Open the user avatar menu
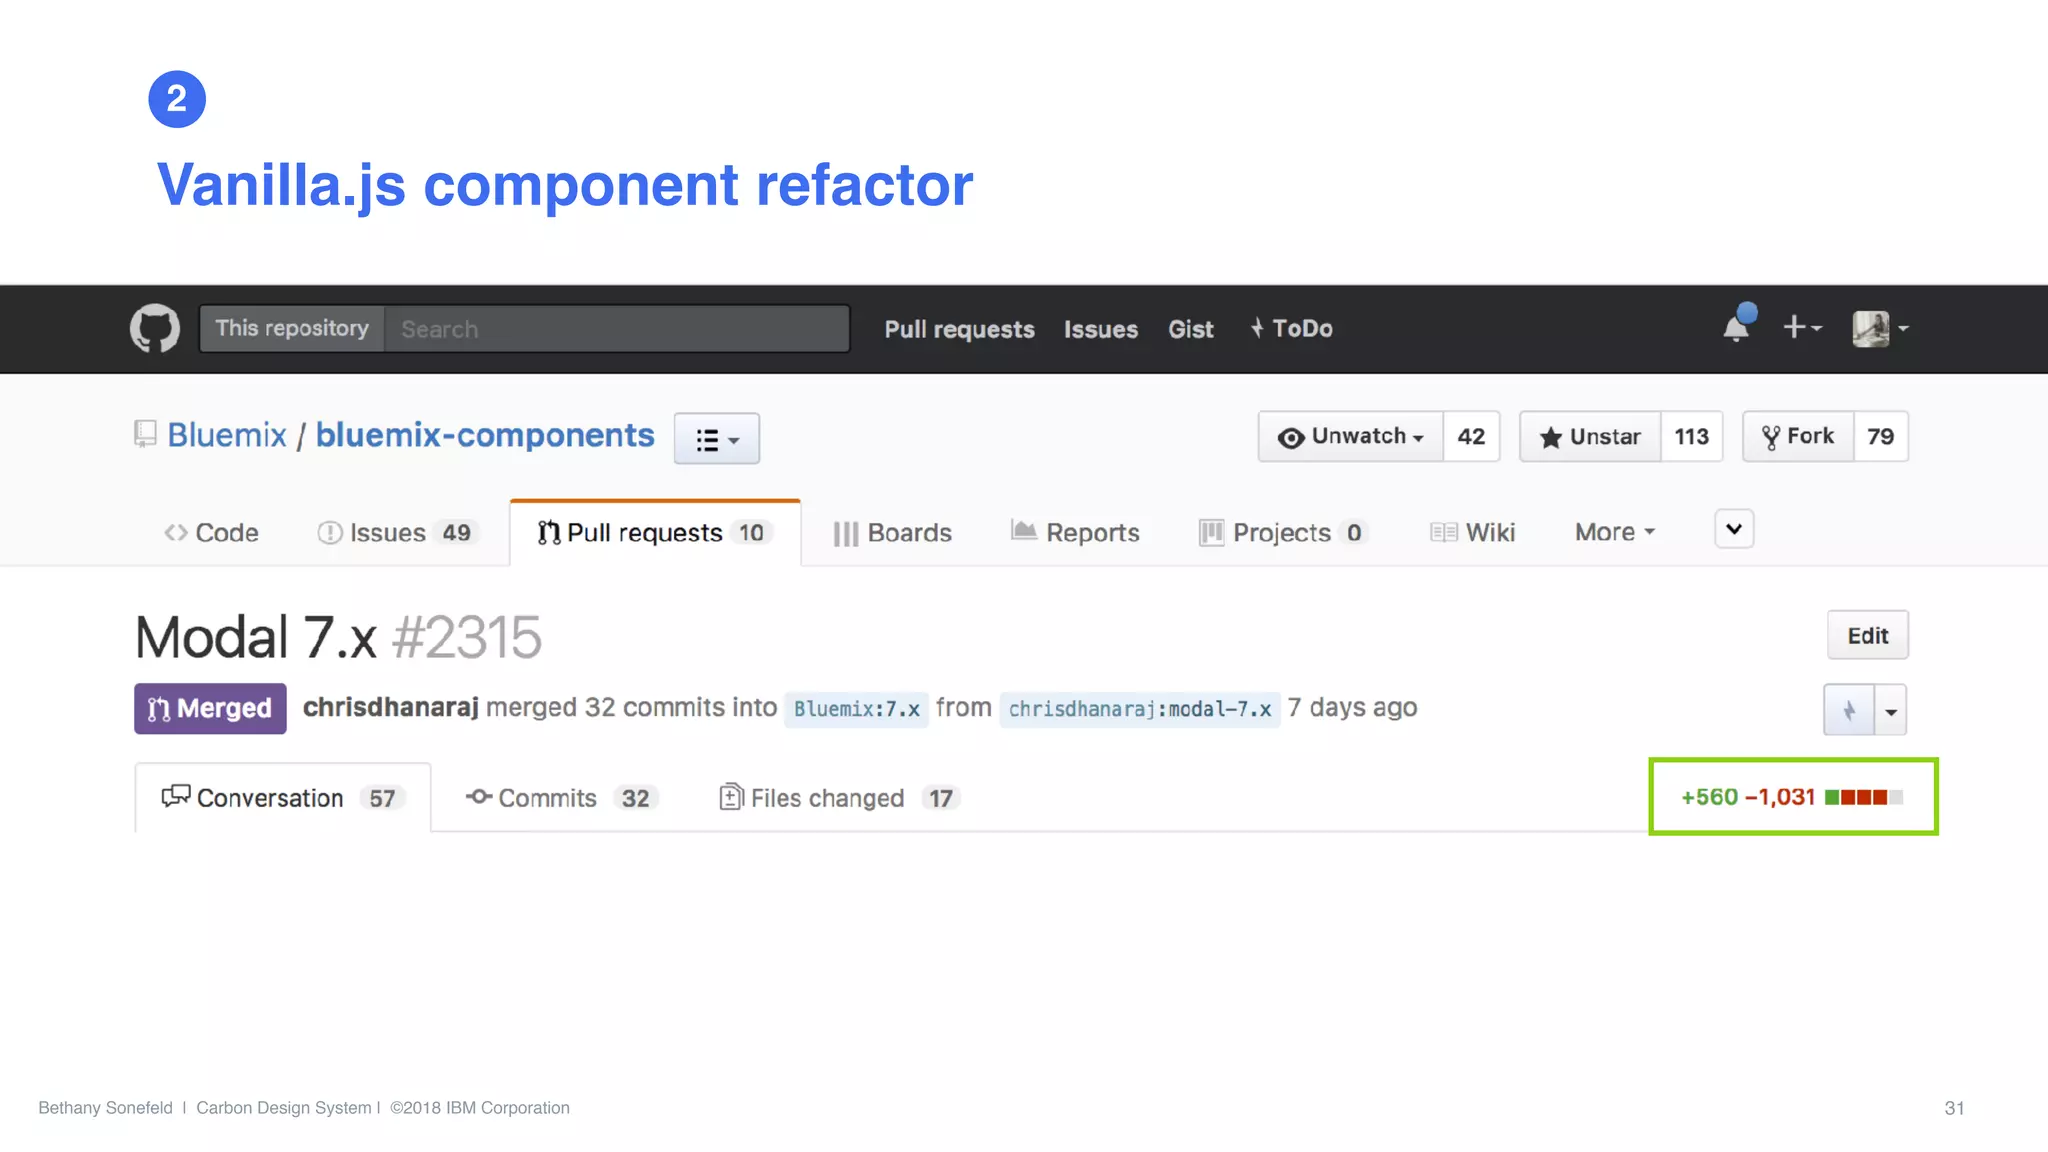2048x1152 pixels. click(x=1880, y=328)
